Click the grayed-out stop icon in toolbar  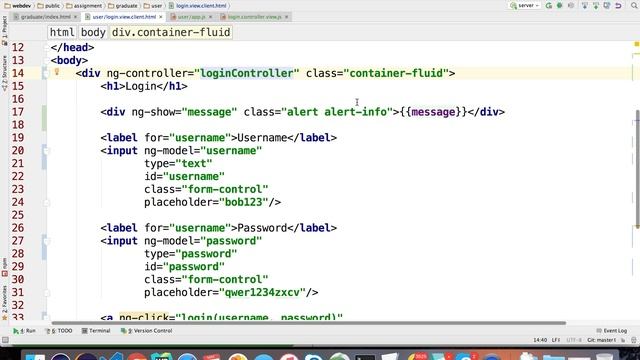tap(571, 6)
